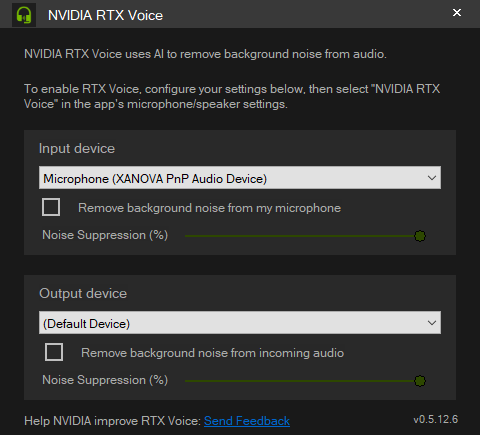The height and width of the screenshot is (435, 480).
Task: Click the 'Remove background noise from my microphone' label
Action: [209, 208]
